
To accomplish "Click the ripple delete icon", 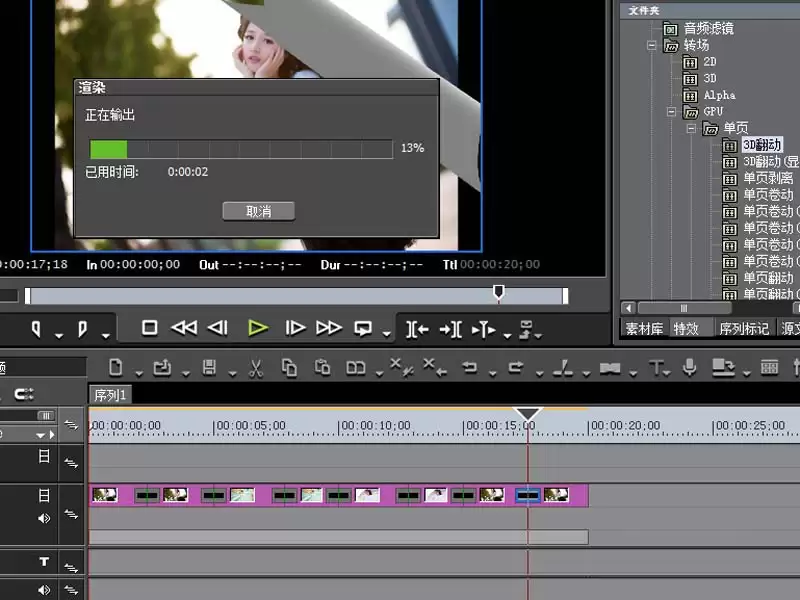I will click(435, 367).
